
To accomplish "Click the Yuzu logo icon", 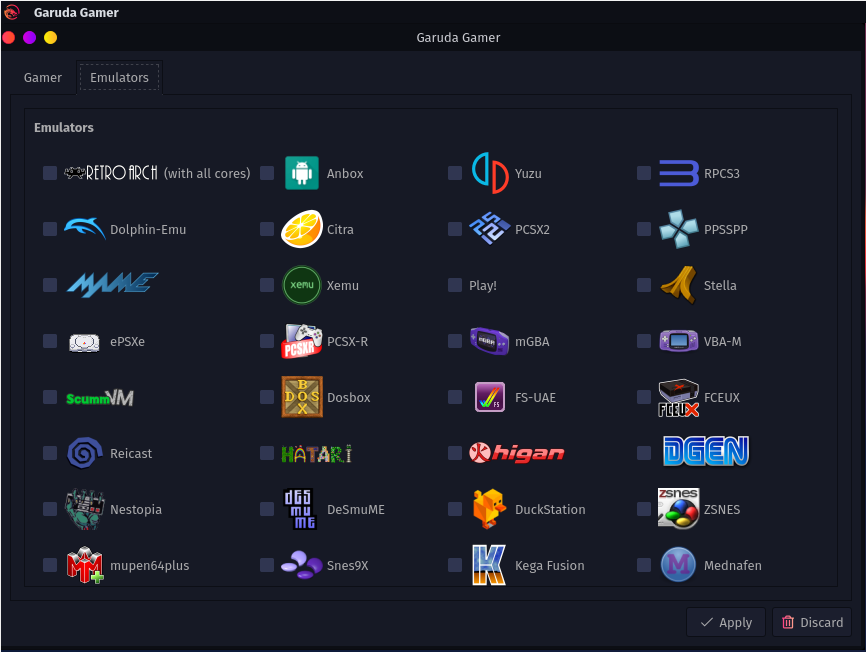I will click(490, 173).
